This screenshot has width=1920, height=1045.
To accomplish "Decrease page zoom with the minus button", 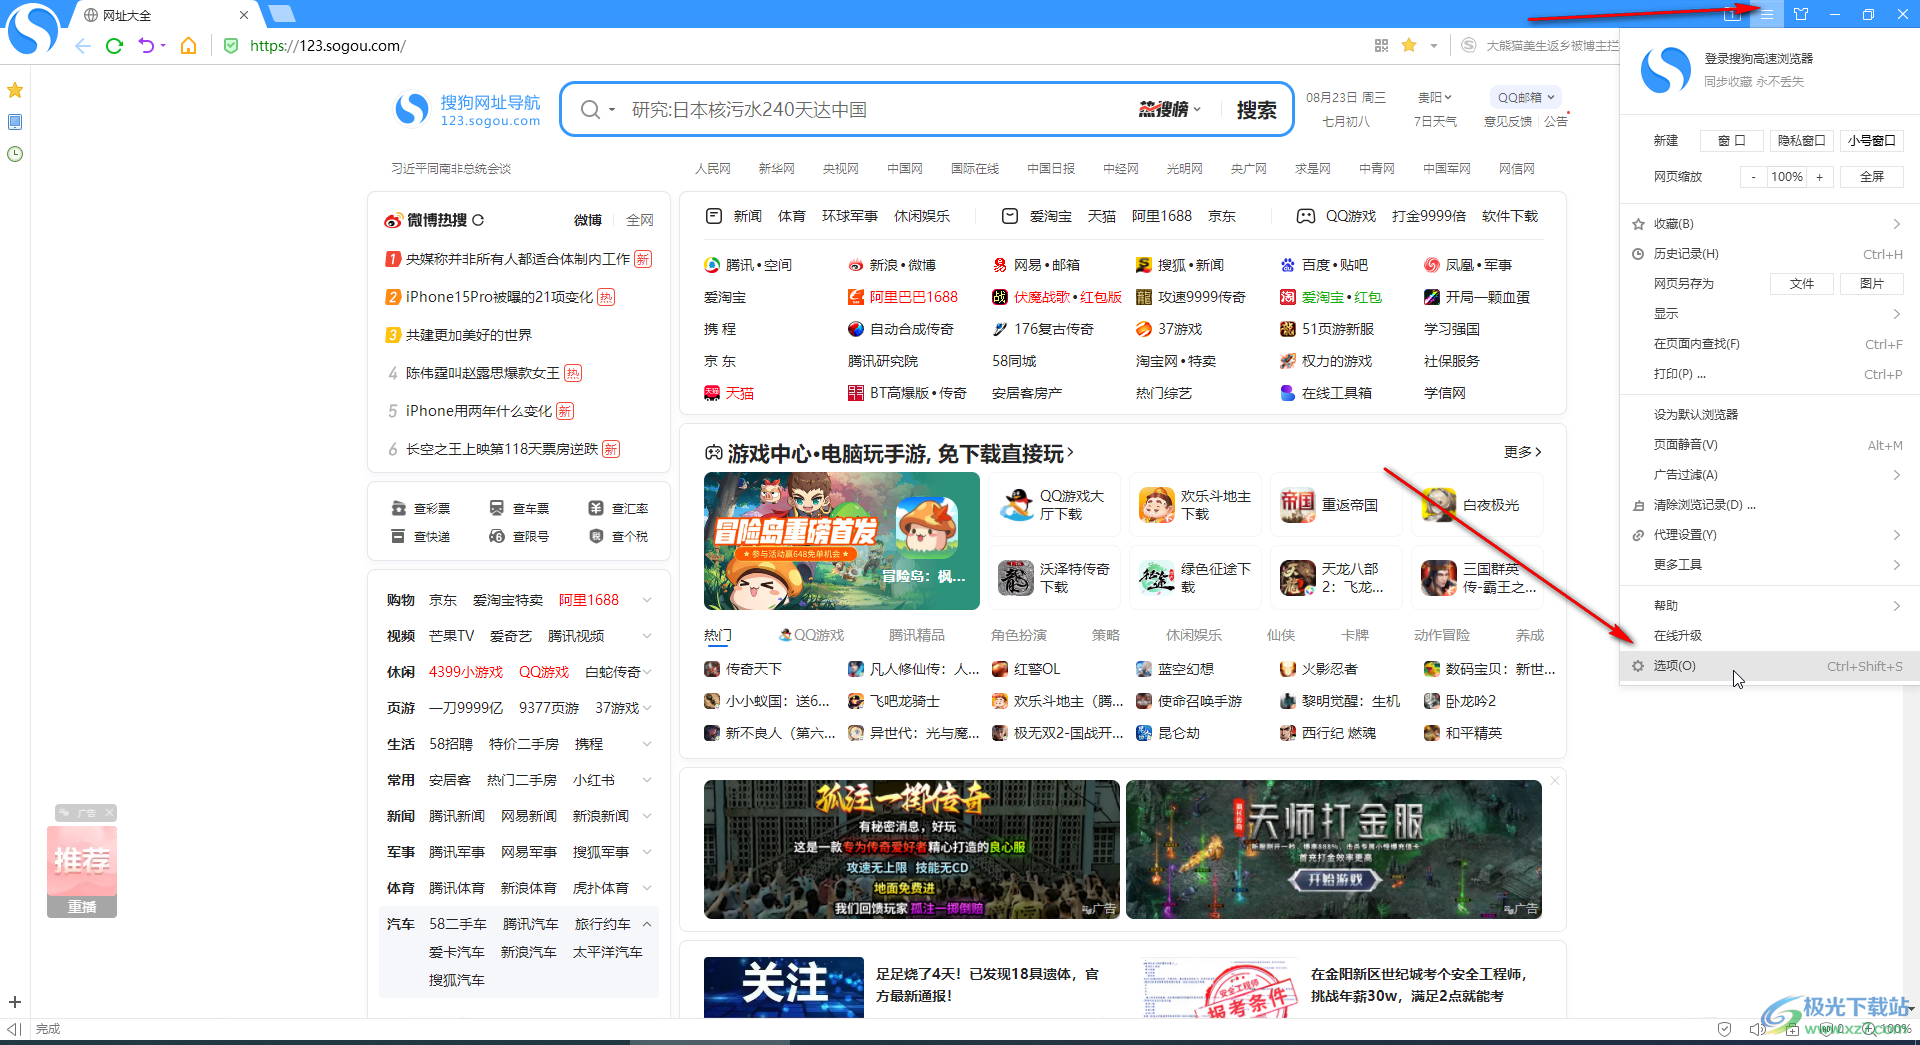I will coord(1753,177).
